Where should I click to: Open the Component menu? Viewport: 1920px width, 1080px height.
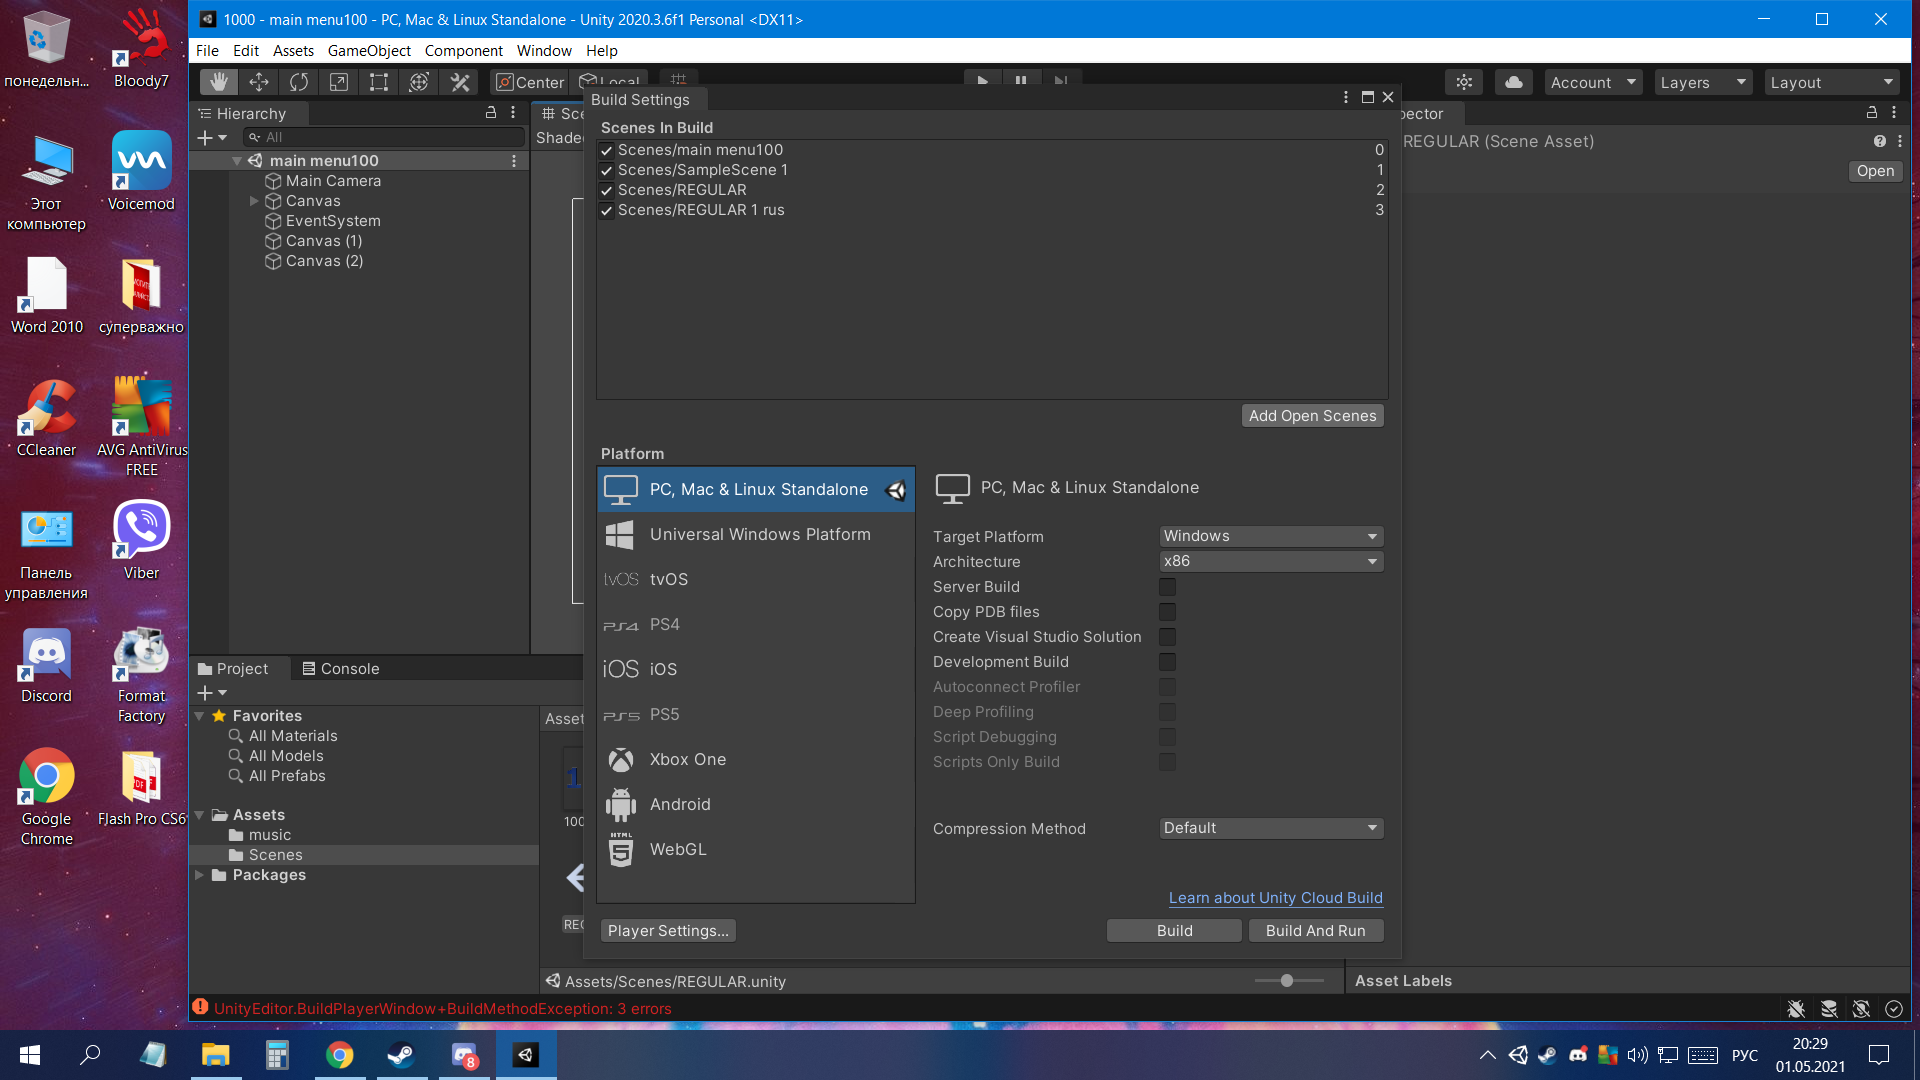[x=464, y=51]
